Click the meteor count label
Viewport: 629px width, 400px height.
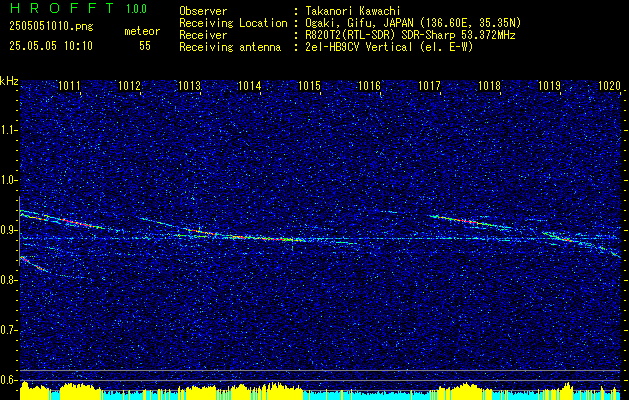coord(142,31)
